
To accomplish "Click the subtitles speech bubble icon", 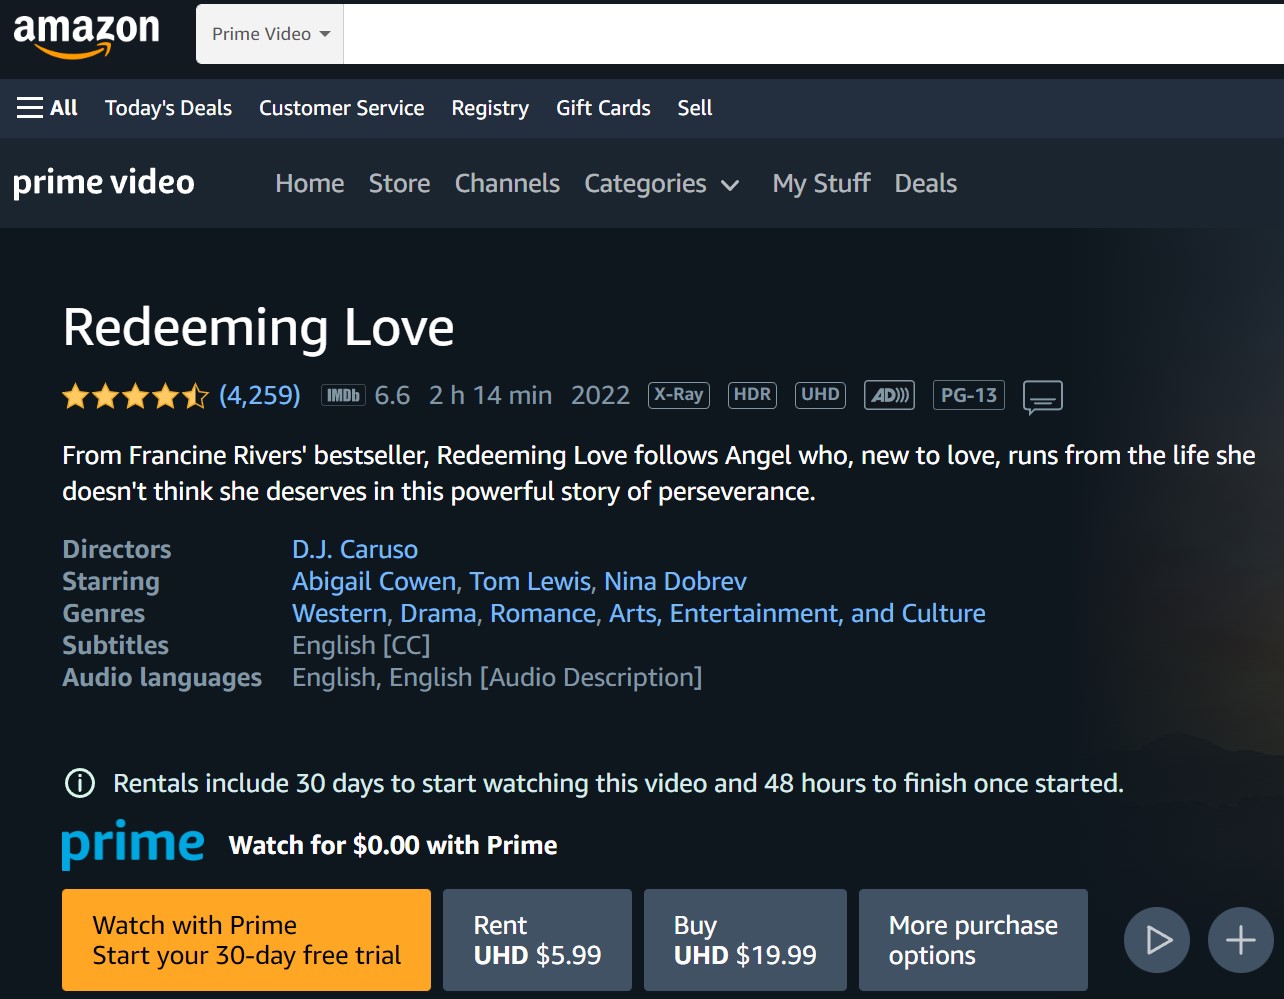I will coord(1042,397).
